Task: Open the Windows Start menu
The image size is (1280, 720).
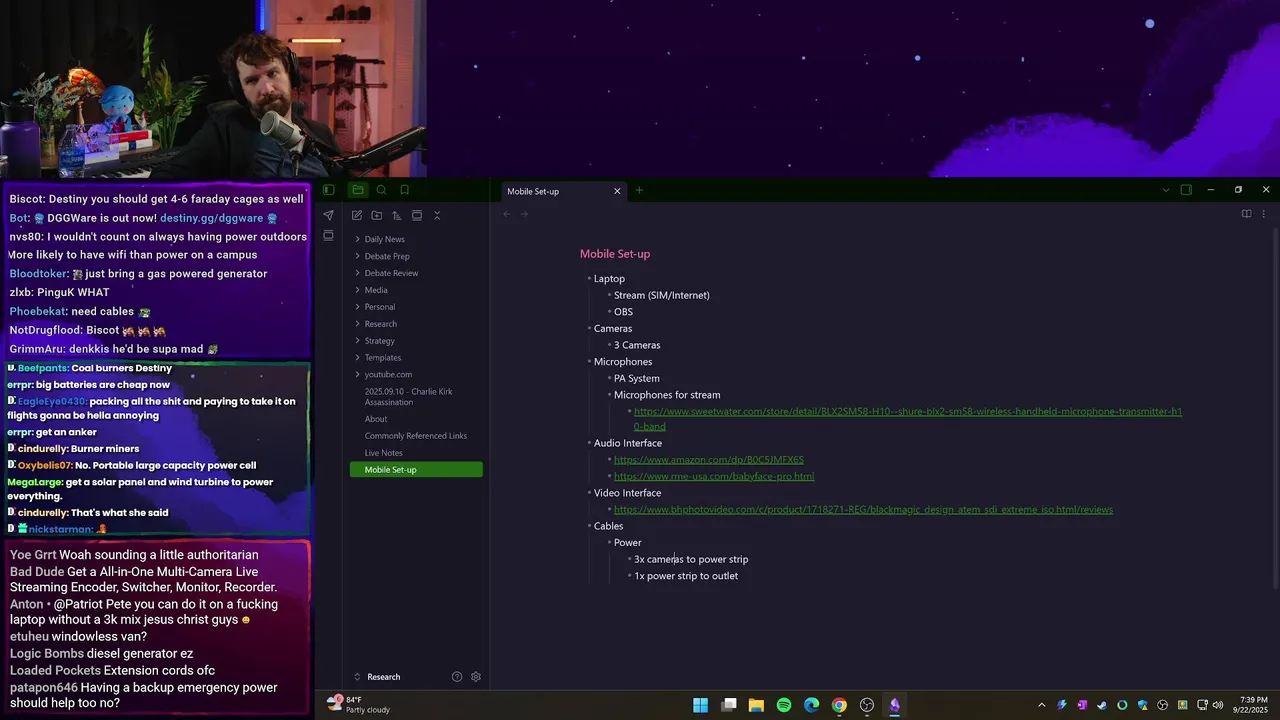Action: pyautogui.click(x=701, y=705)
